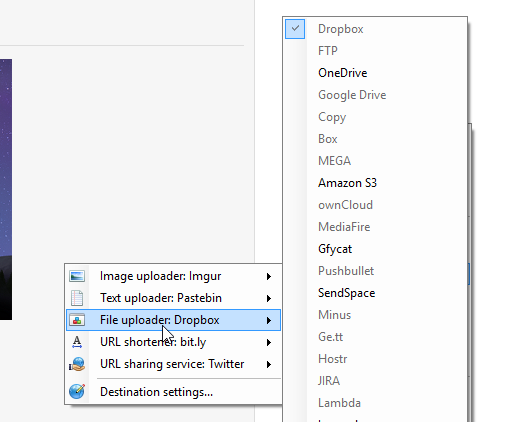Choose FTP in the uploader list
Image resolution: width=528 pixels, height=422 pixels.
pos(375,51)
